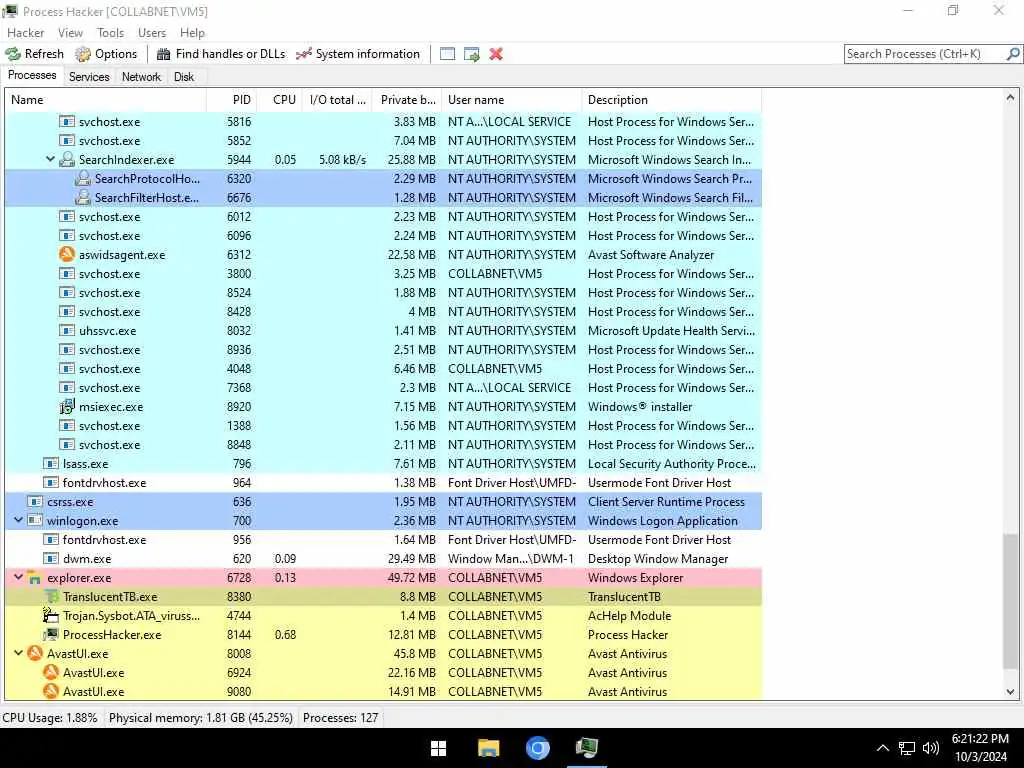The height and width of the screenshot is (768, 1024).
Task: Switch to the Network tab
Action: 141,77
